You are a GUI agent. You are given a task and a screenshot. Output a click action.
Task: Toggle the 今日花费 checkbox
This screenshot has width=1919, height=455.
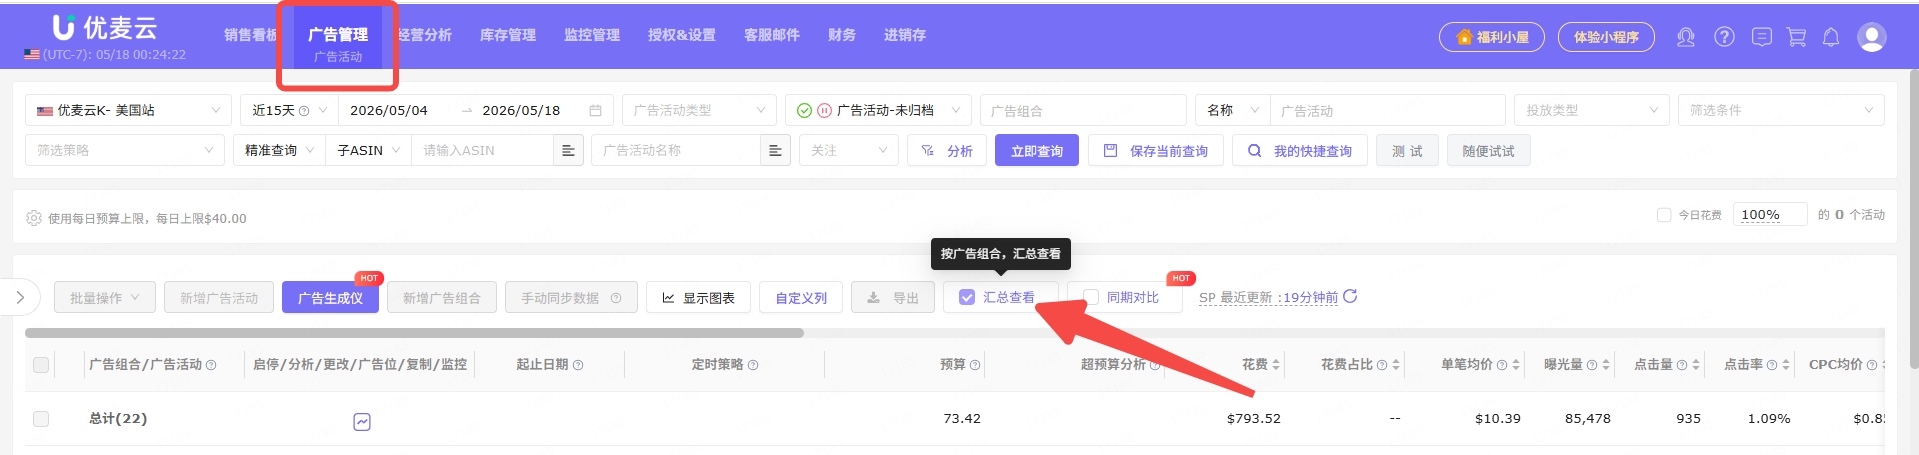1664,215
